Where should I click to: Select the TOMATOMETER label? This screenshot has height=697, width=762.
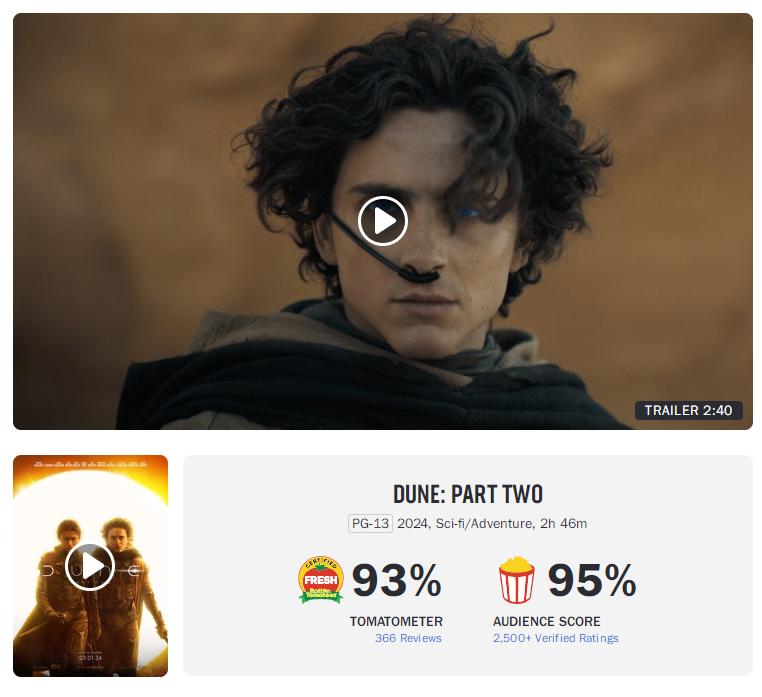pos(396,621)
